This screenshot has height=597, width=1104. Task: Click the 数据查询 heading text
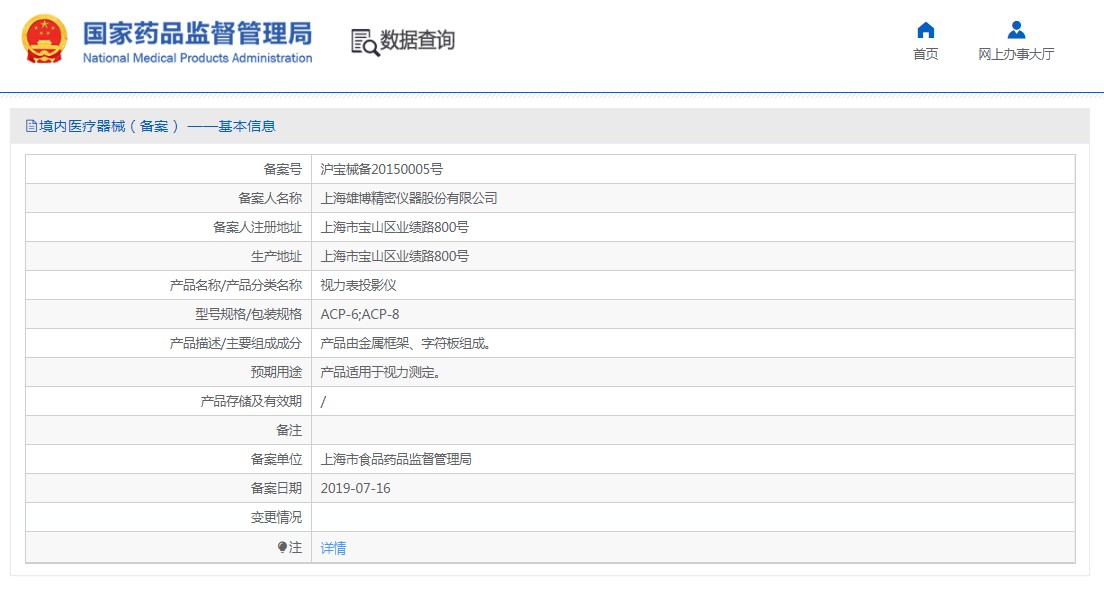click(x=417, y=41)
